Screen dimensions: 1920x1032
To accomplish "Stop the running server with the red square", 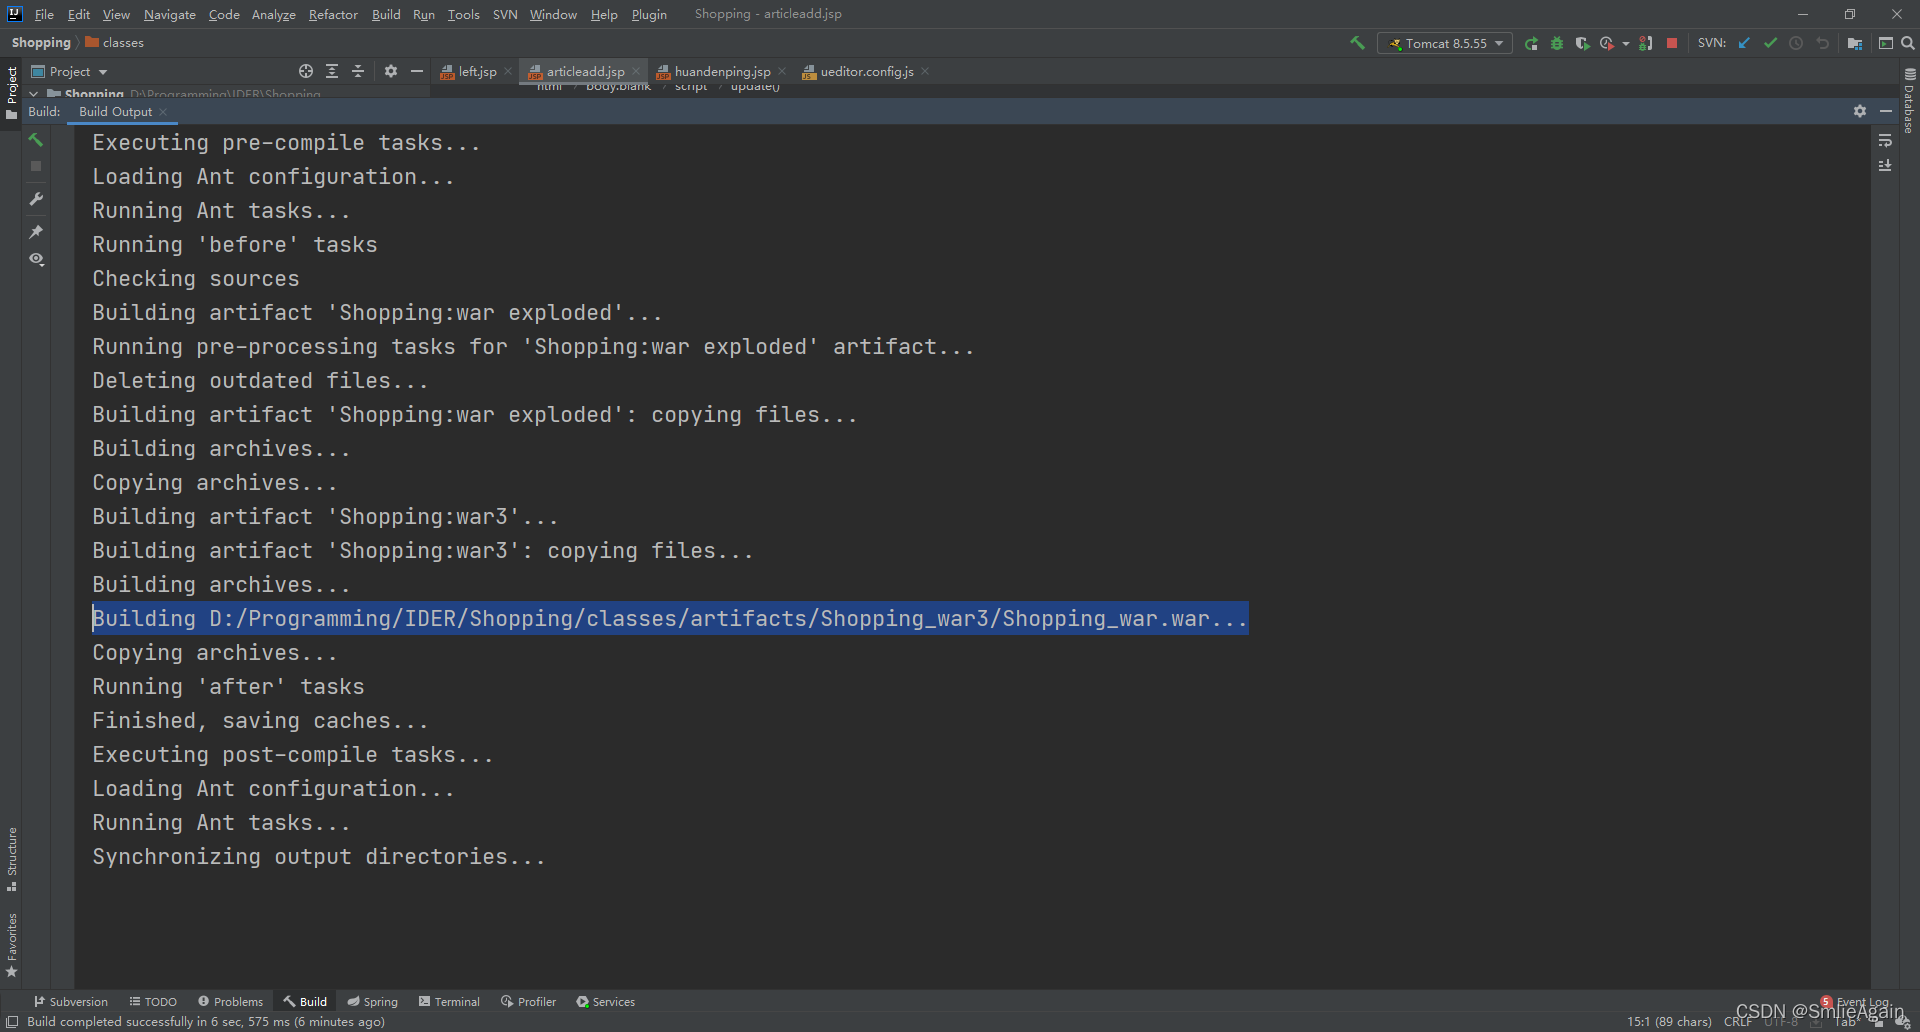I will pos(1672,43).
